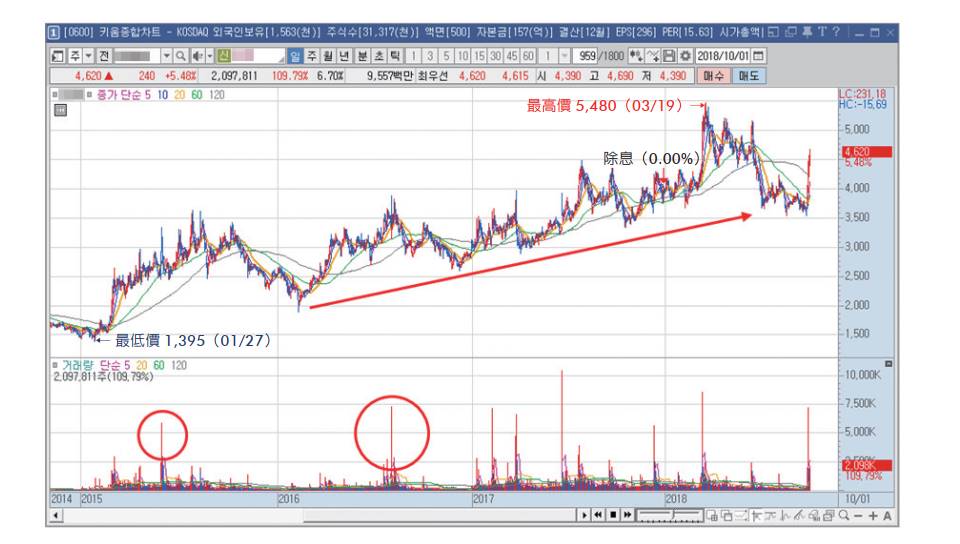Select the 월 monthly chart tab
The height and width of the screenshot is (544, 960).
(x=328, y=56)
